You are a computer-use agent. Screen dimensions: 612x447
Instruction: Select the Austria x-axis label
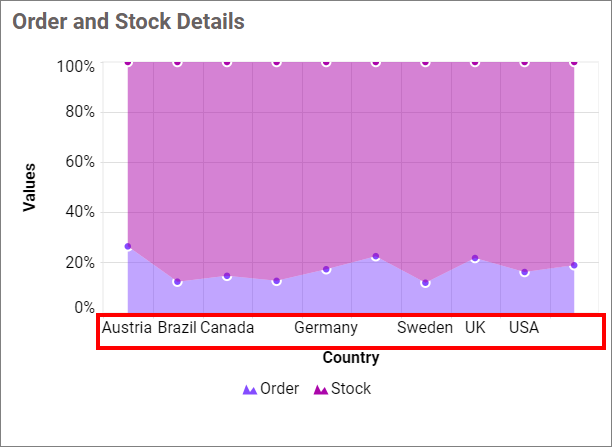[x=127, y=327]
